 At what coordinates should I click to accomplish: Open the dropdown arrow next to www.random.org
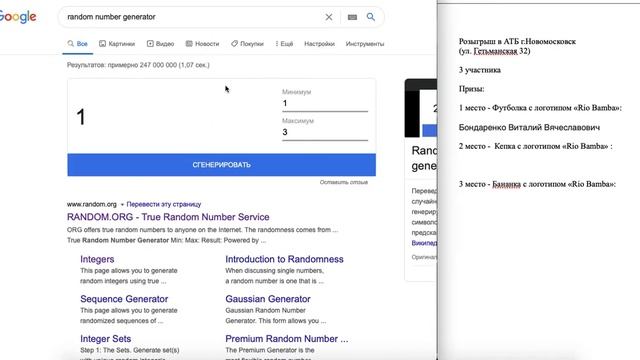(122, 204)
